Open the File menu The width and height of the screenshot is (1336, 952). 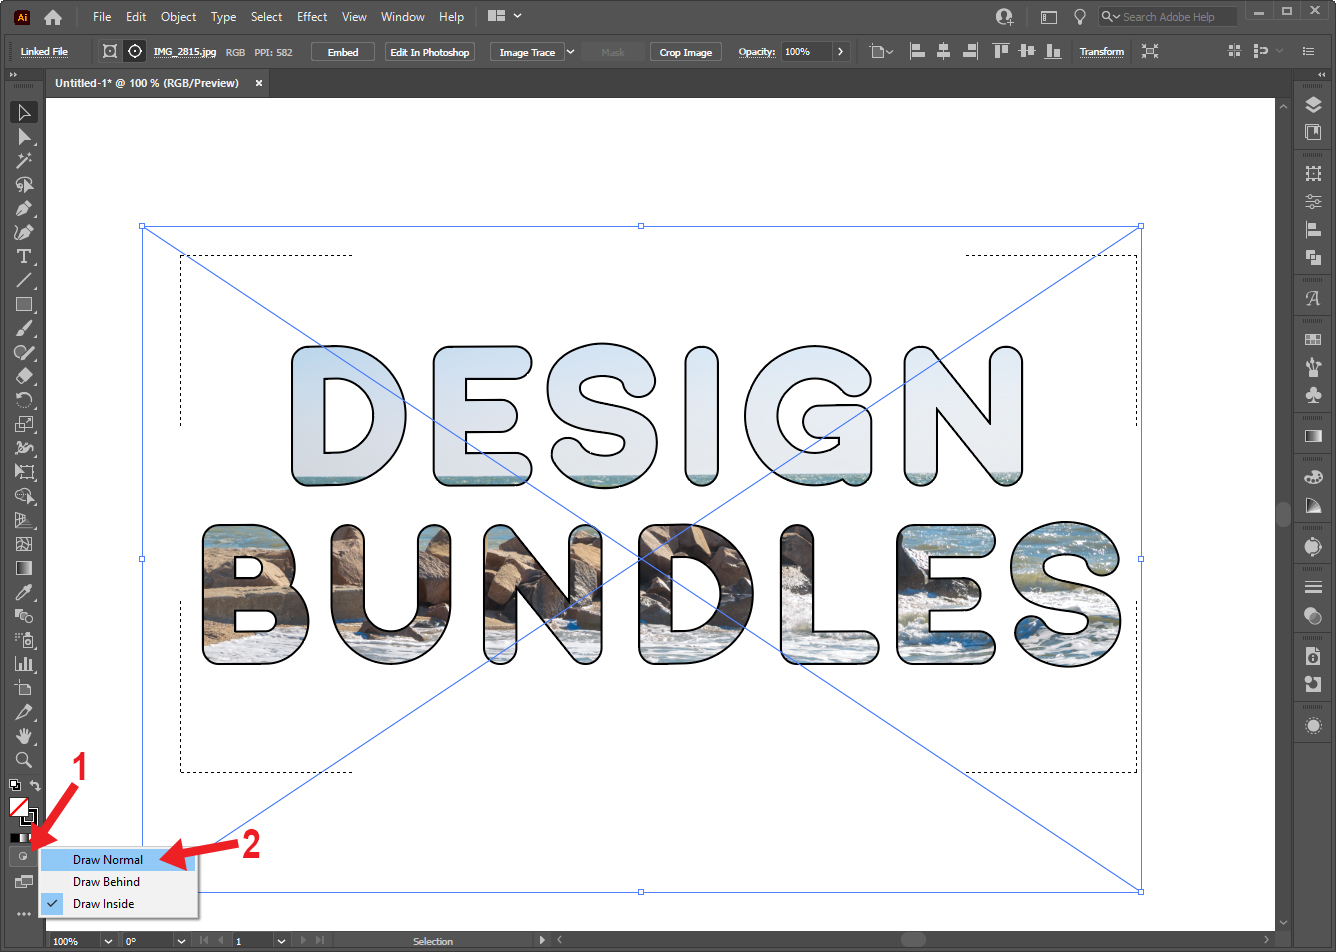click(x=102, y=17)
